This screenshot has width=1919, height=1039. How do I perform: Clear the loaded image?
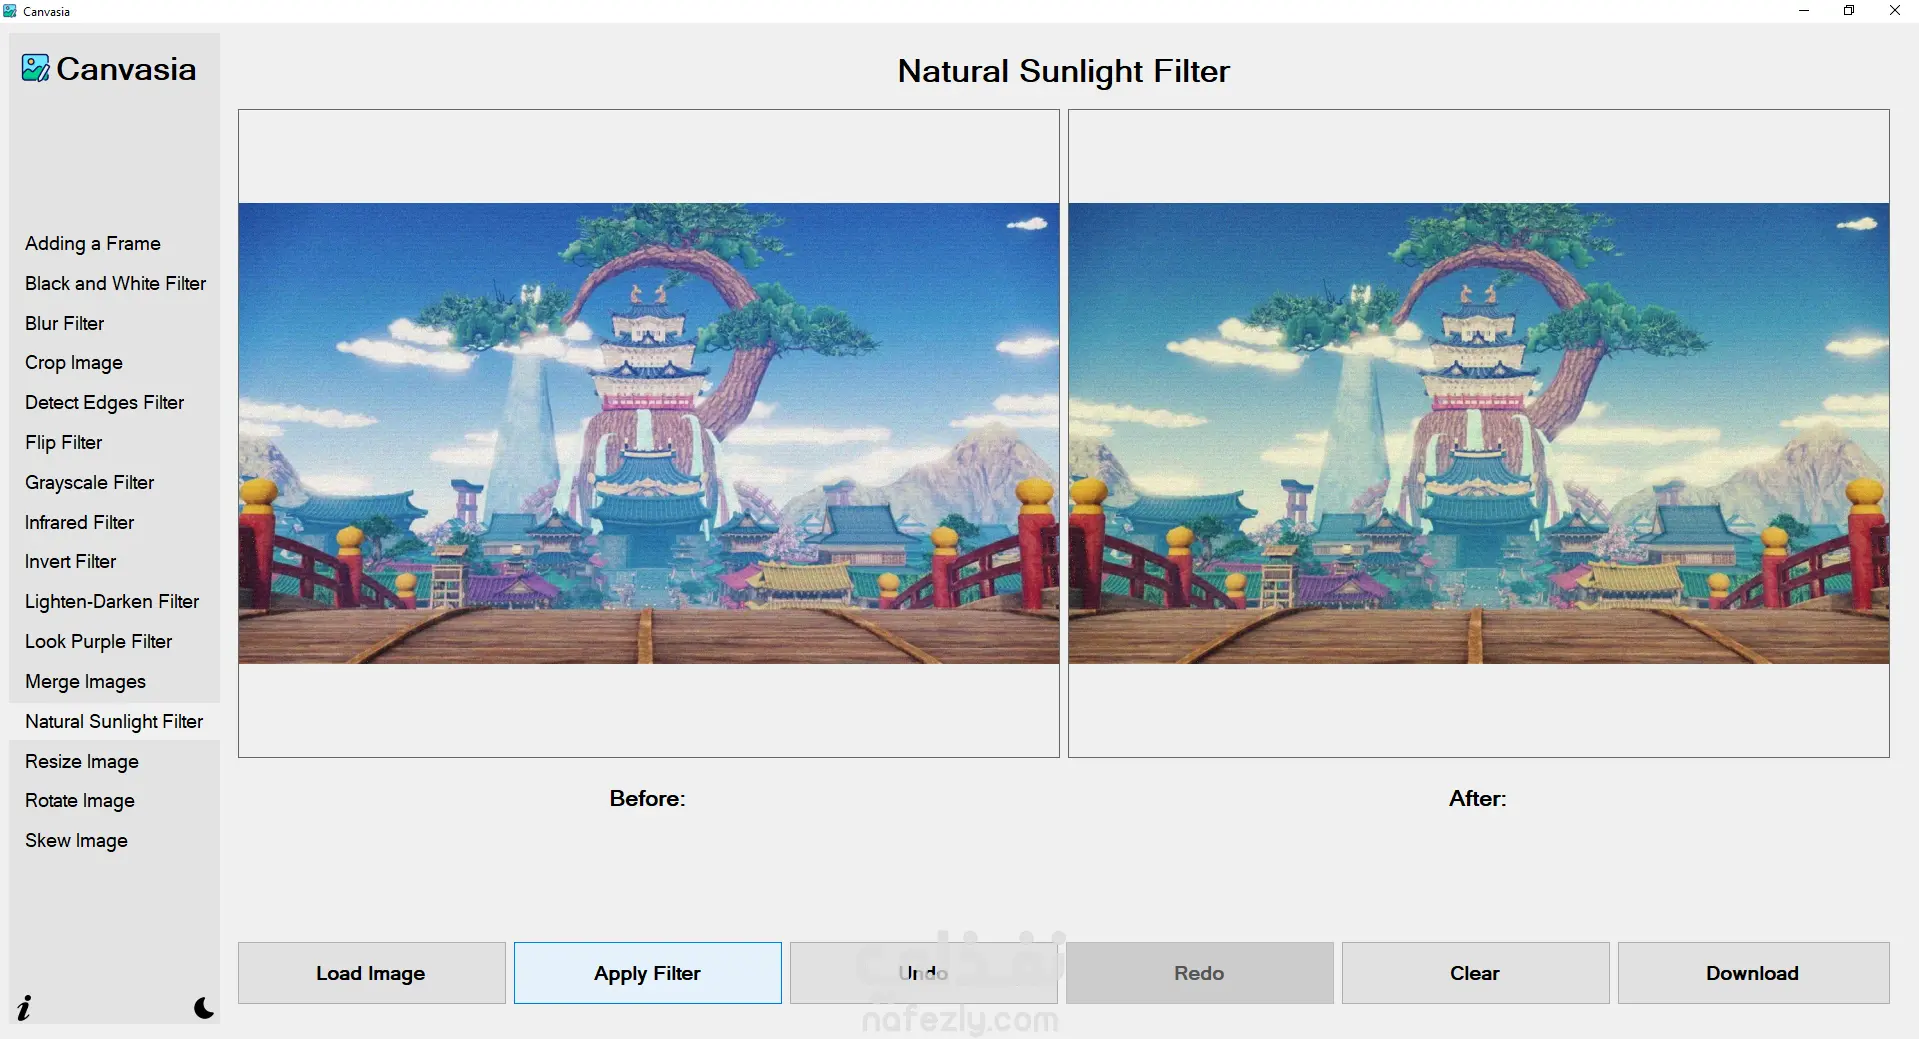1476,973
